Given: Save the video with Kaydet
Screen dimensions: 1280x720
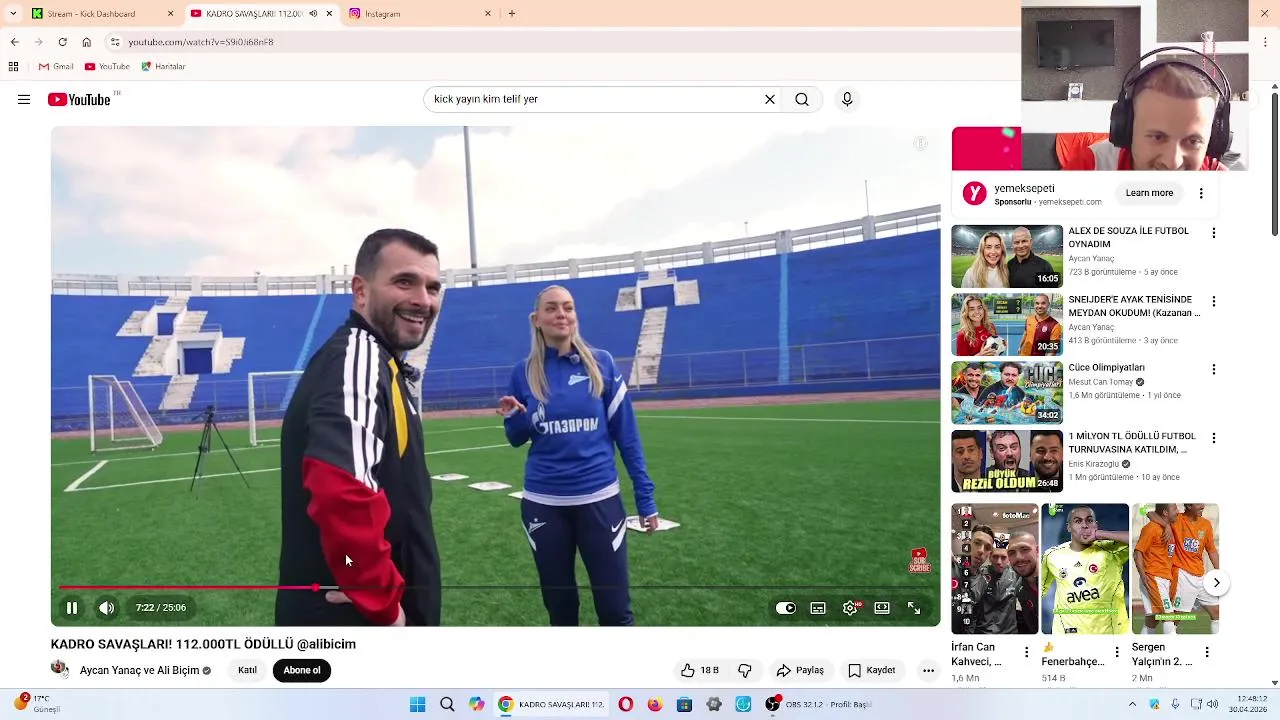Looking at the screenshot, I should coord(872,670).
